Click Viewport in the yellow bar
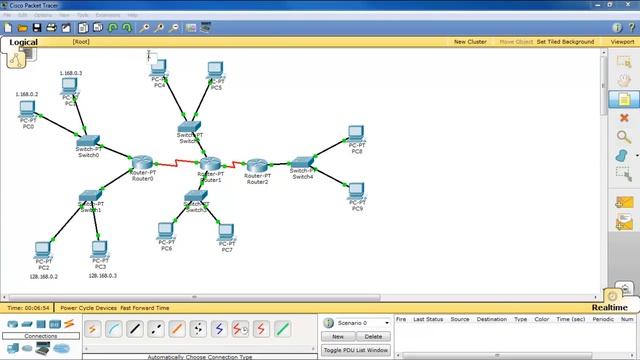The height and width of the screenshot is (360, 640). (622, 42)
